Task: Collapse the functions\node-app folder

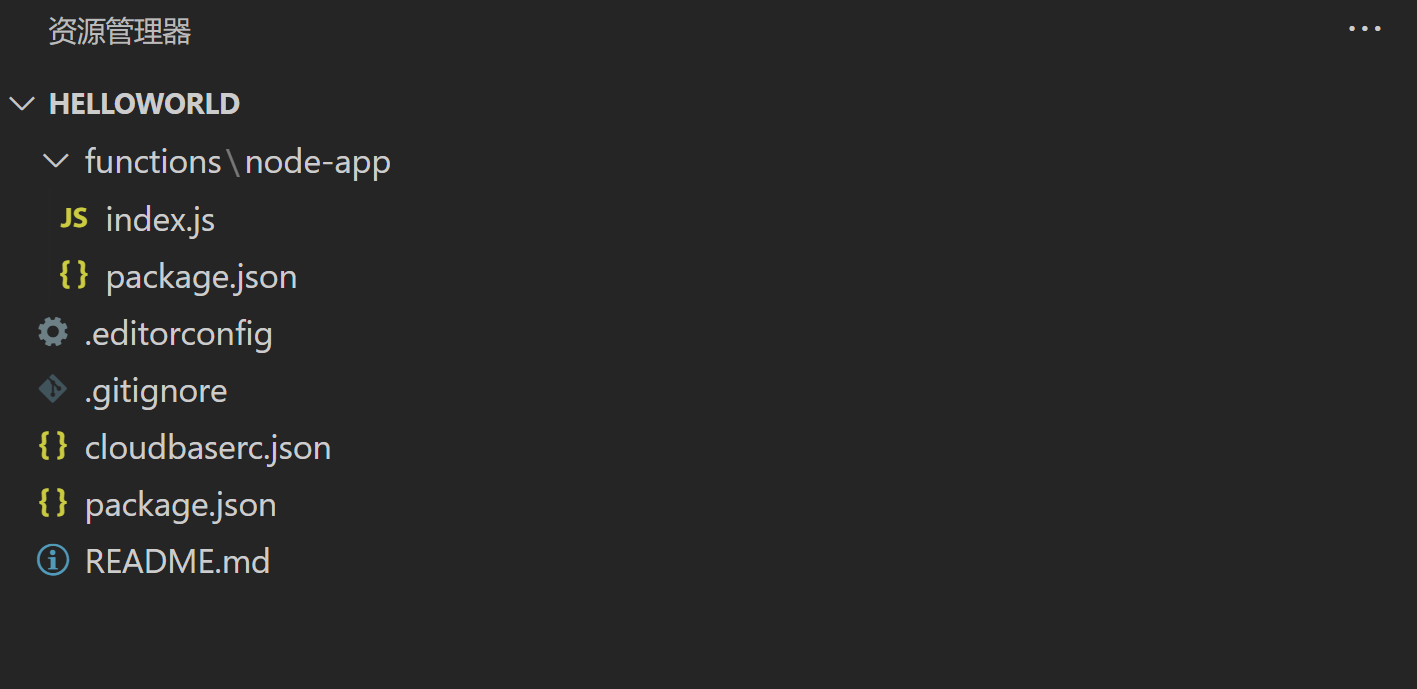Action: pos(56,161)
